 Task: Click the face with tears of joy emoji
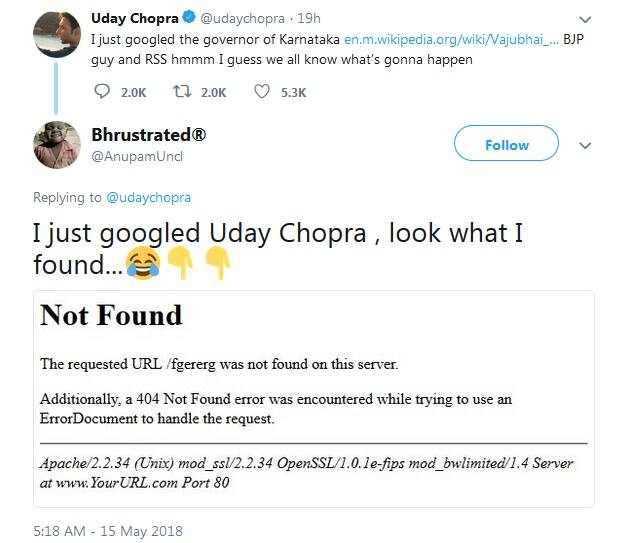(144, 265)
